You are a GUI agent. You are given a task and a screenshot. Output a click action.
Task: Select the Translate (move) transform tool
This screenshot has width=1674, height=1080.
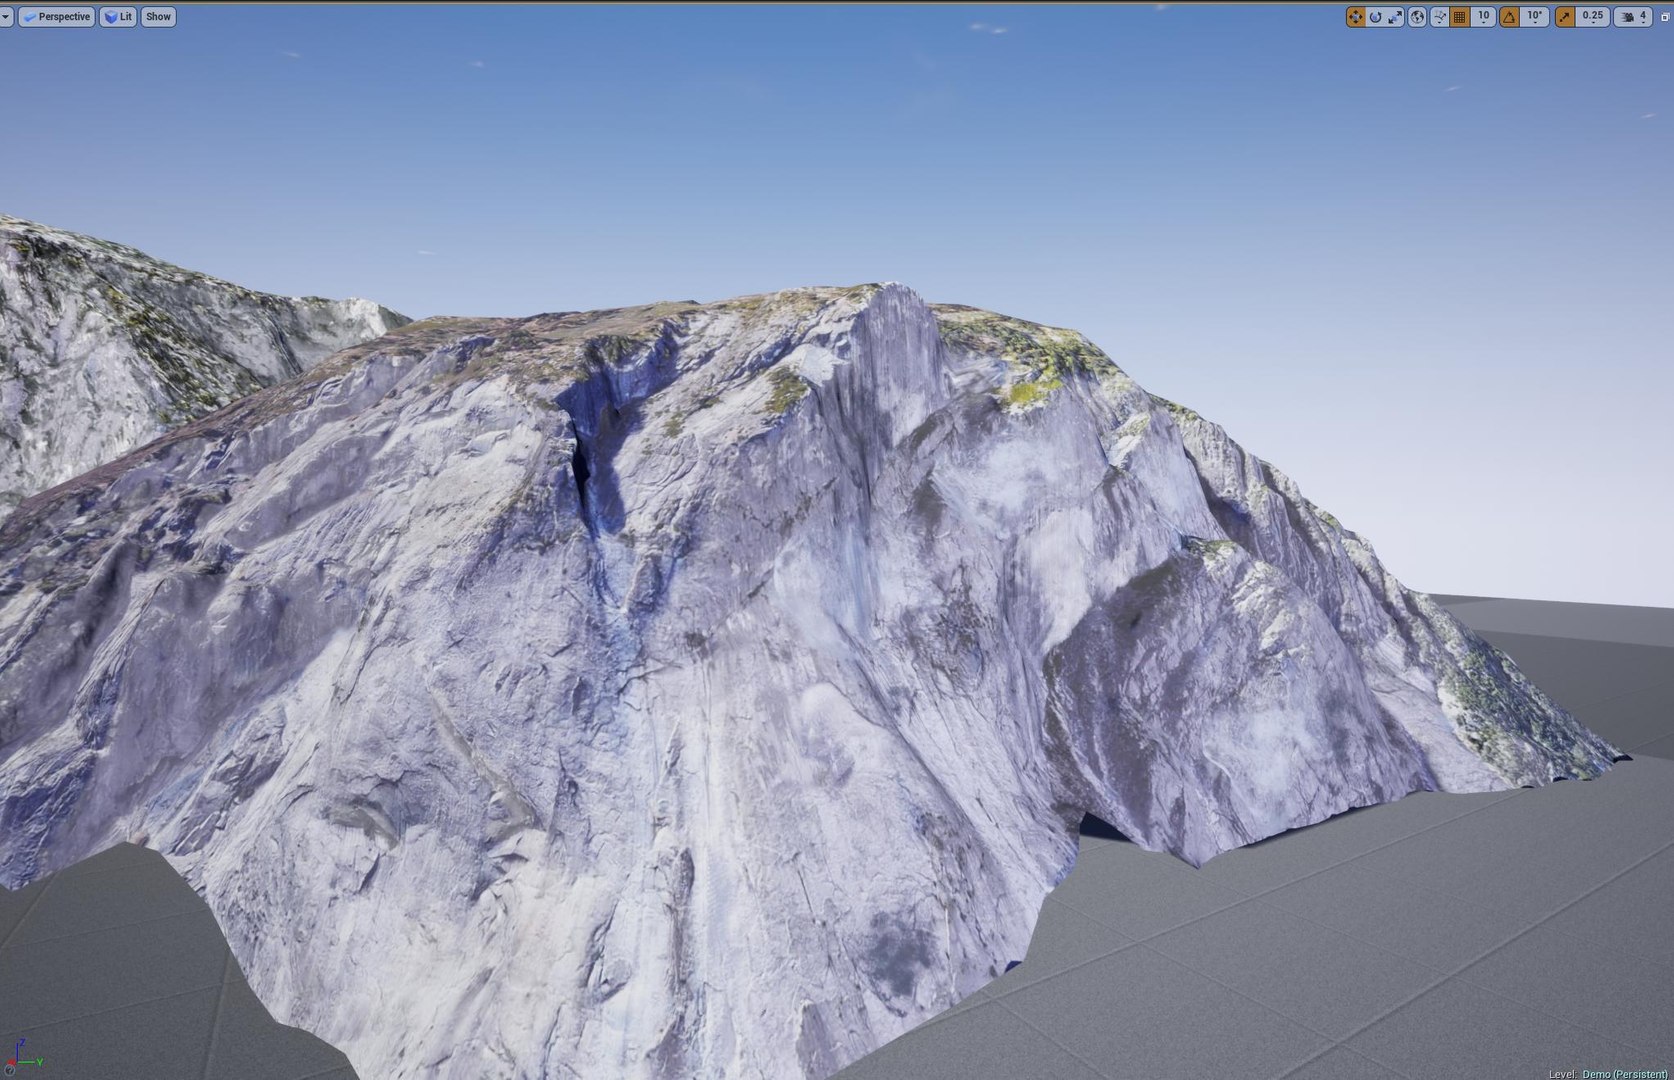tap(1356, 17)
